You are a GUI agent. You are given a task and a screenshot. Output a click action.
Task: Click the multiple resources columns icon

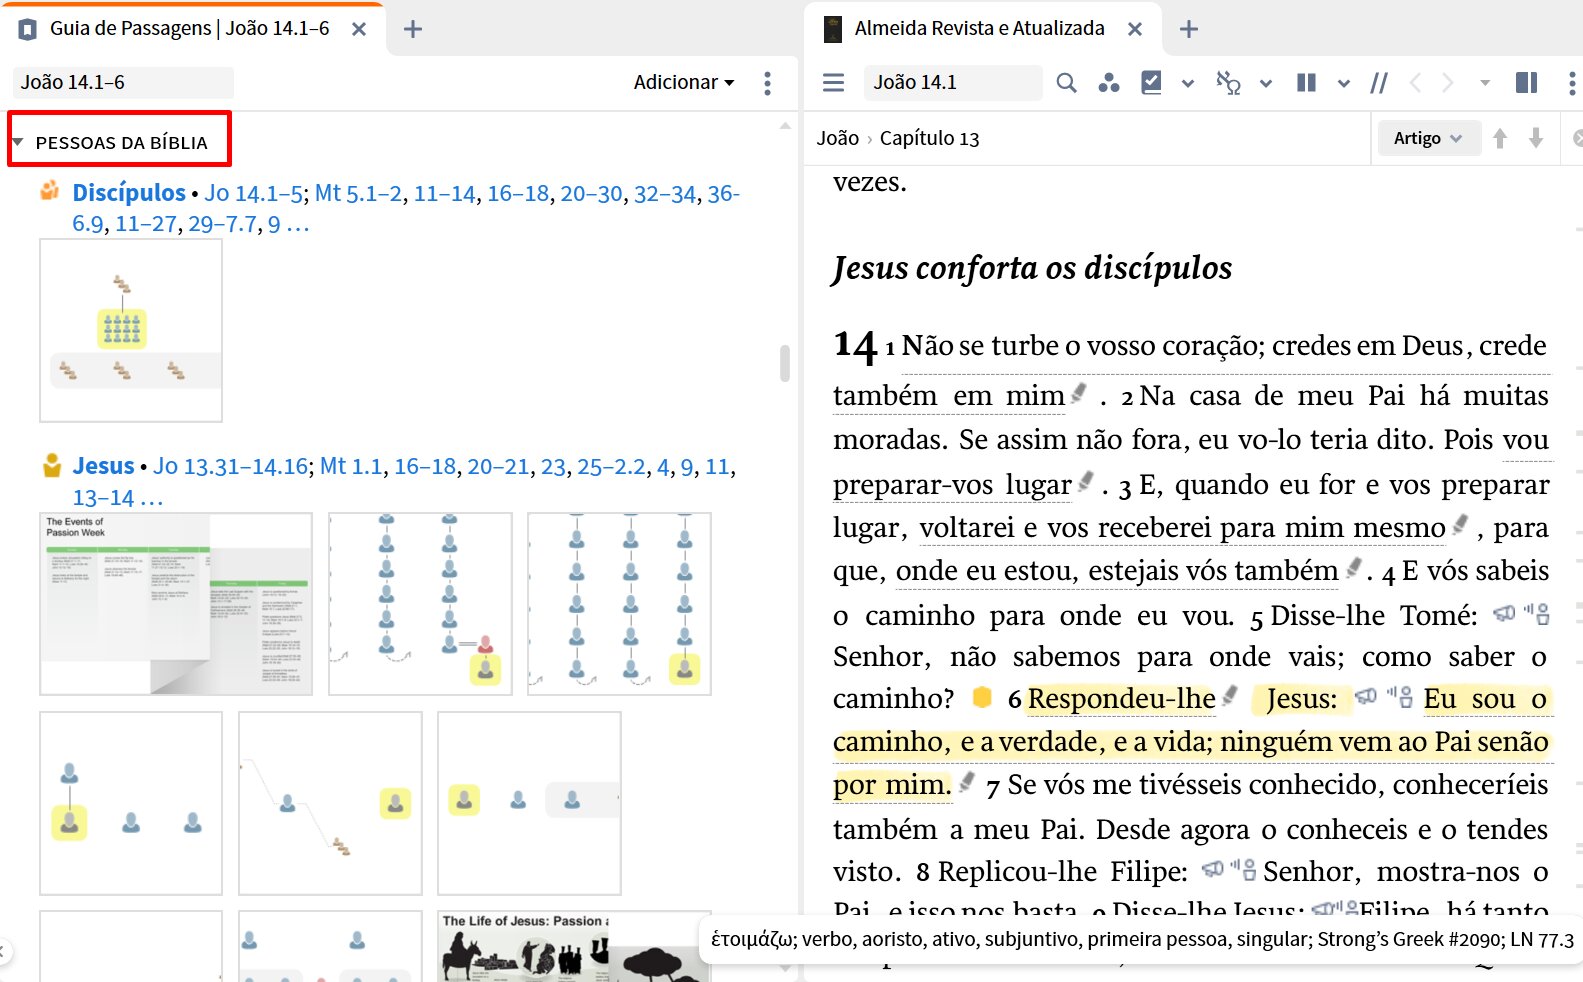pos(1306,82)
